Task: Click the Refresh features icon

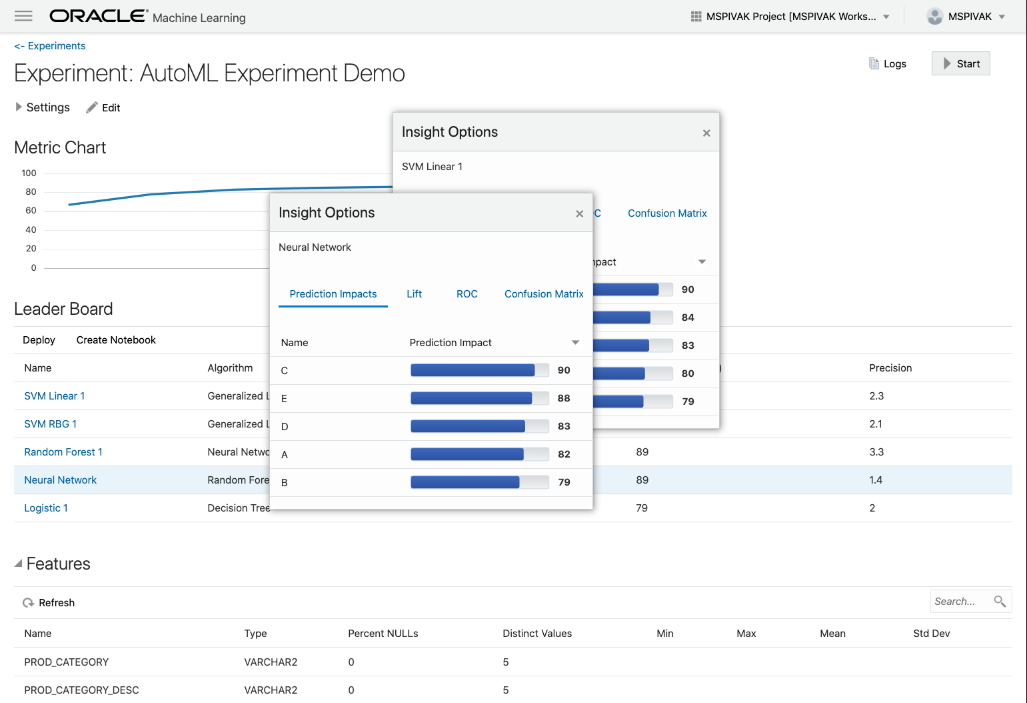Action: pyautogui.click(x=29, y=603)
